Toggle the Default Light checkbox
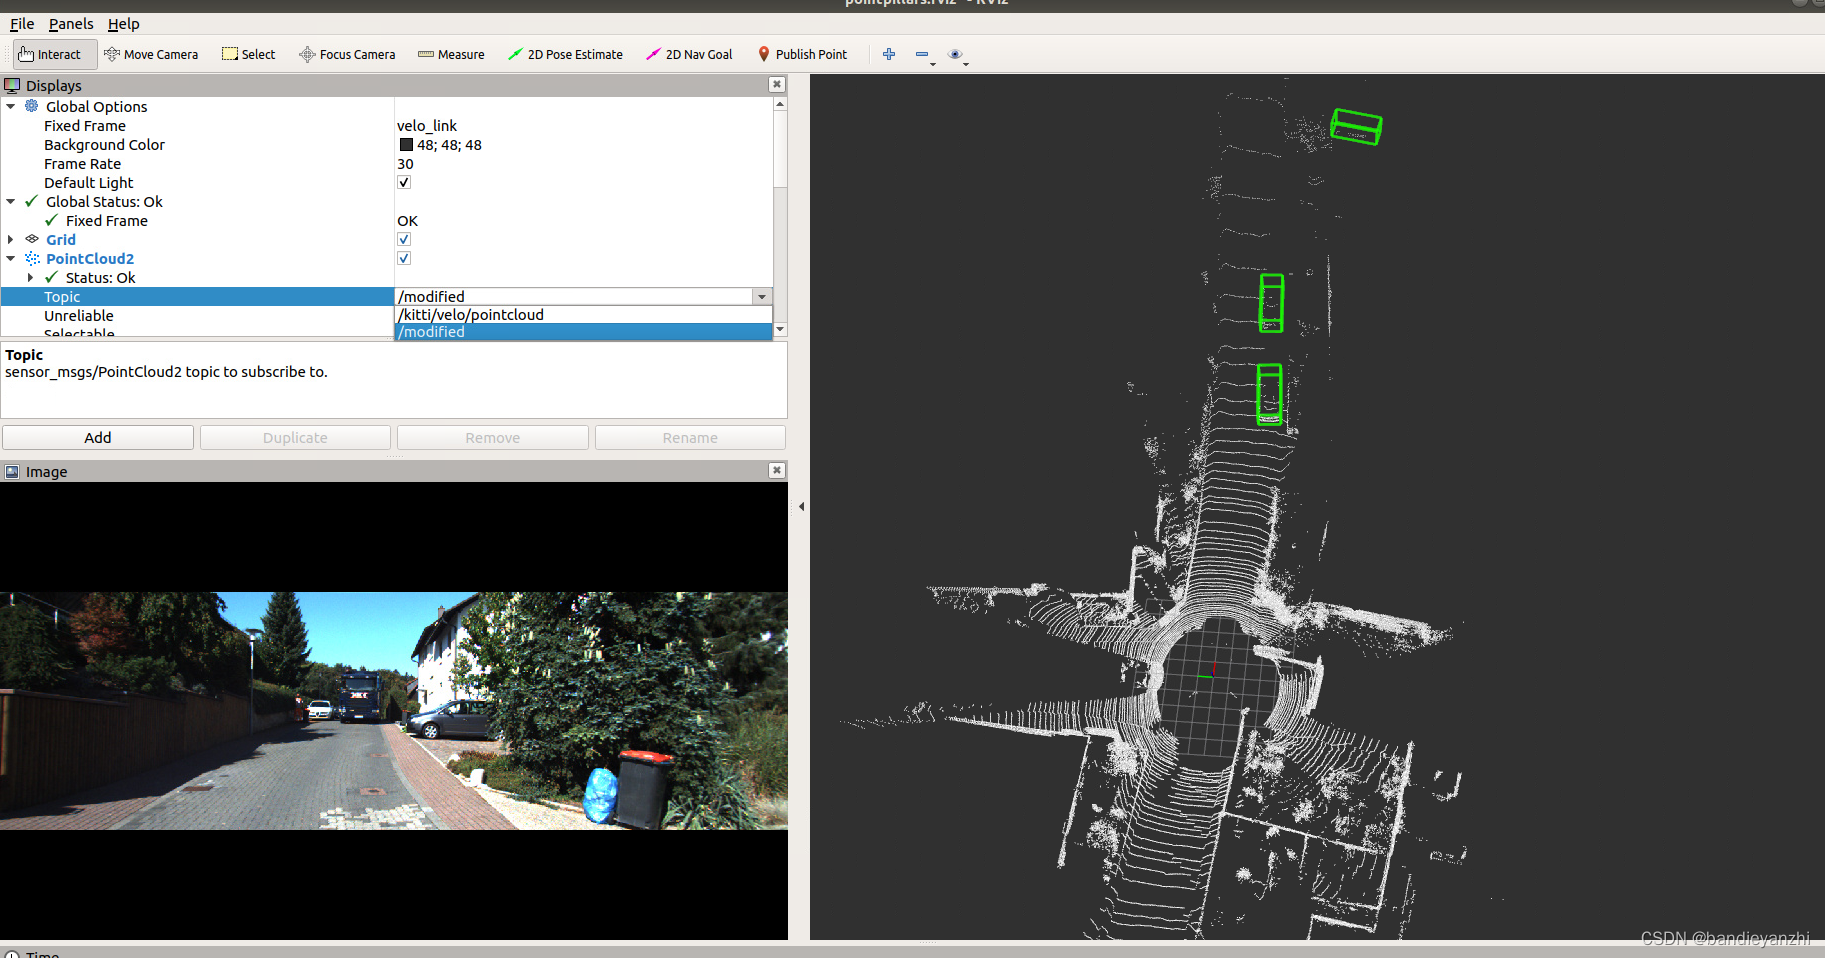1825x958 pixels. click(x=403, y=182)
